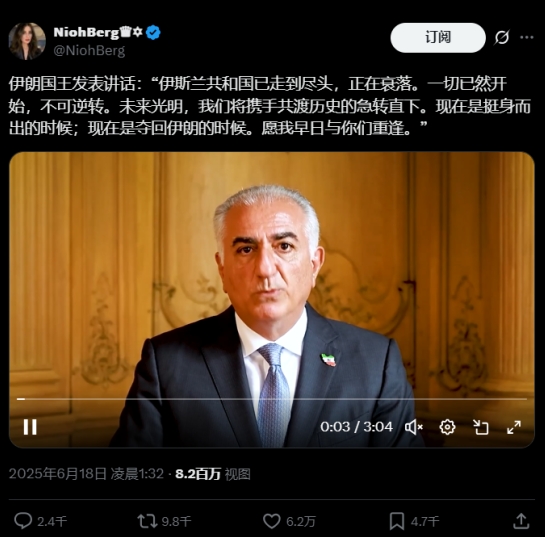Open the @NiohBerg handle link
545x537 pixels.
click(x=89, y=51)
